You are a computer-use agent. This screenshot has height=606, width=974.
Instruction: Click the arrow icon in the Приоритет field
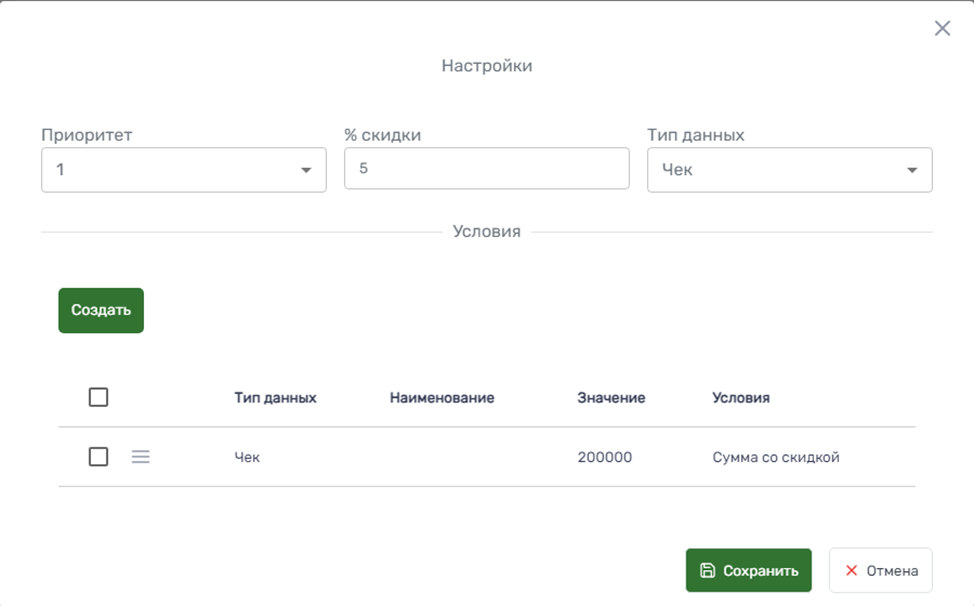tap(306, 170)
